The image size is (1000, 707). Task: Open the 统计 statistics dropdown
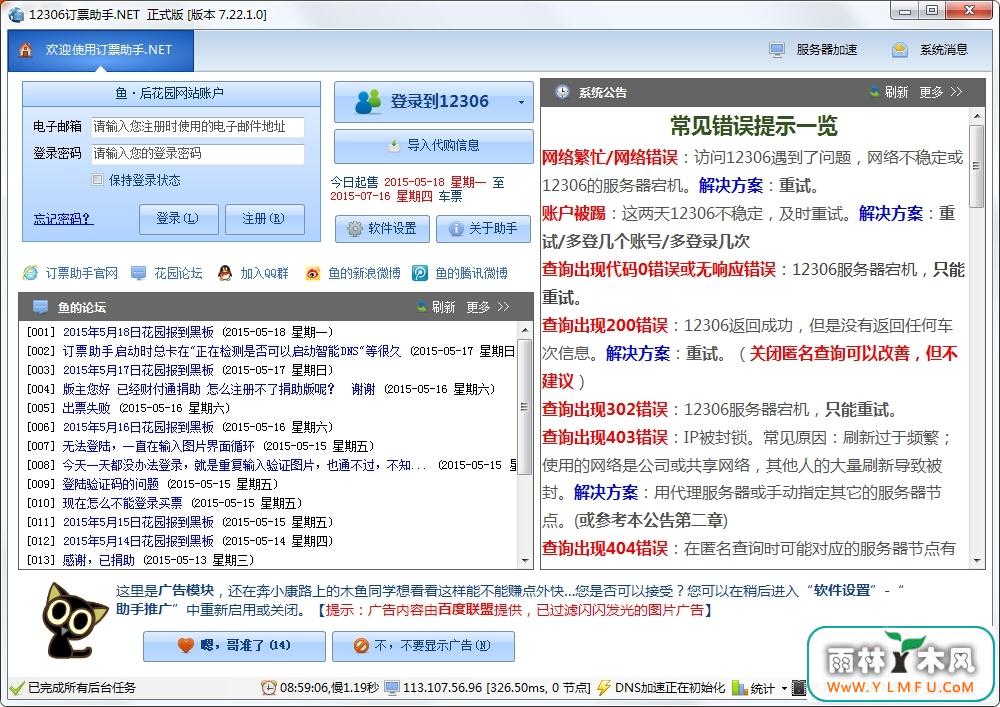[761, 688]
